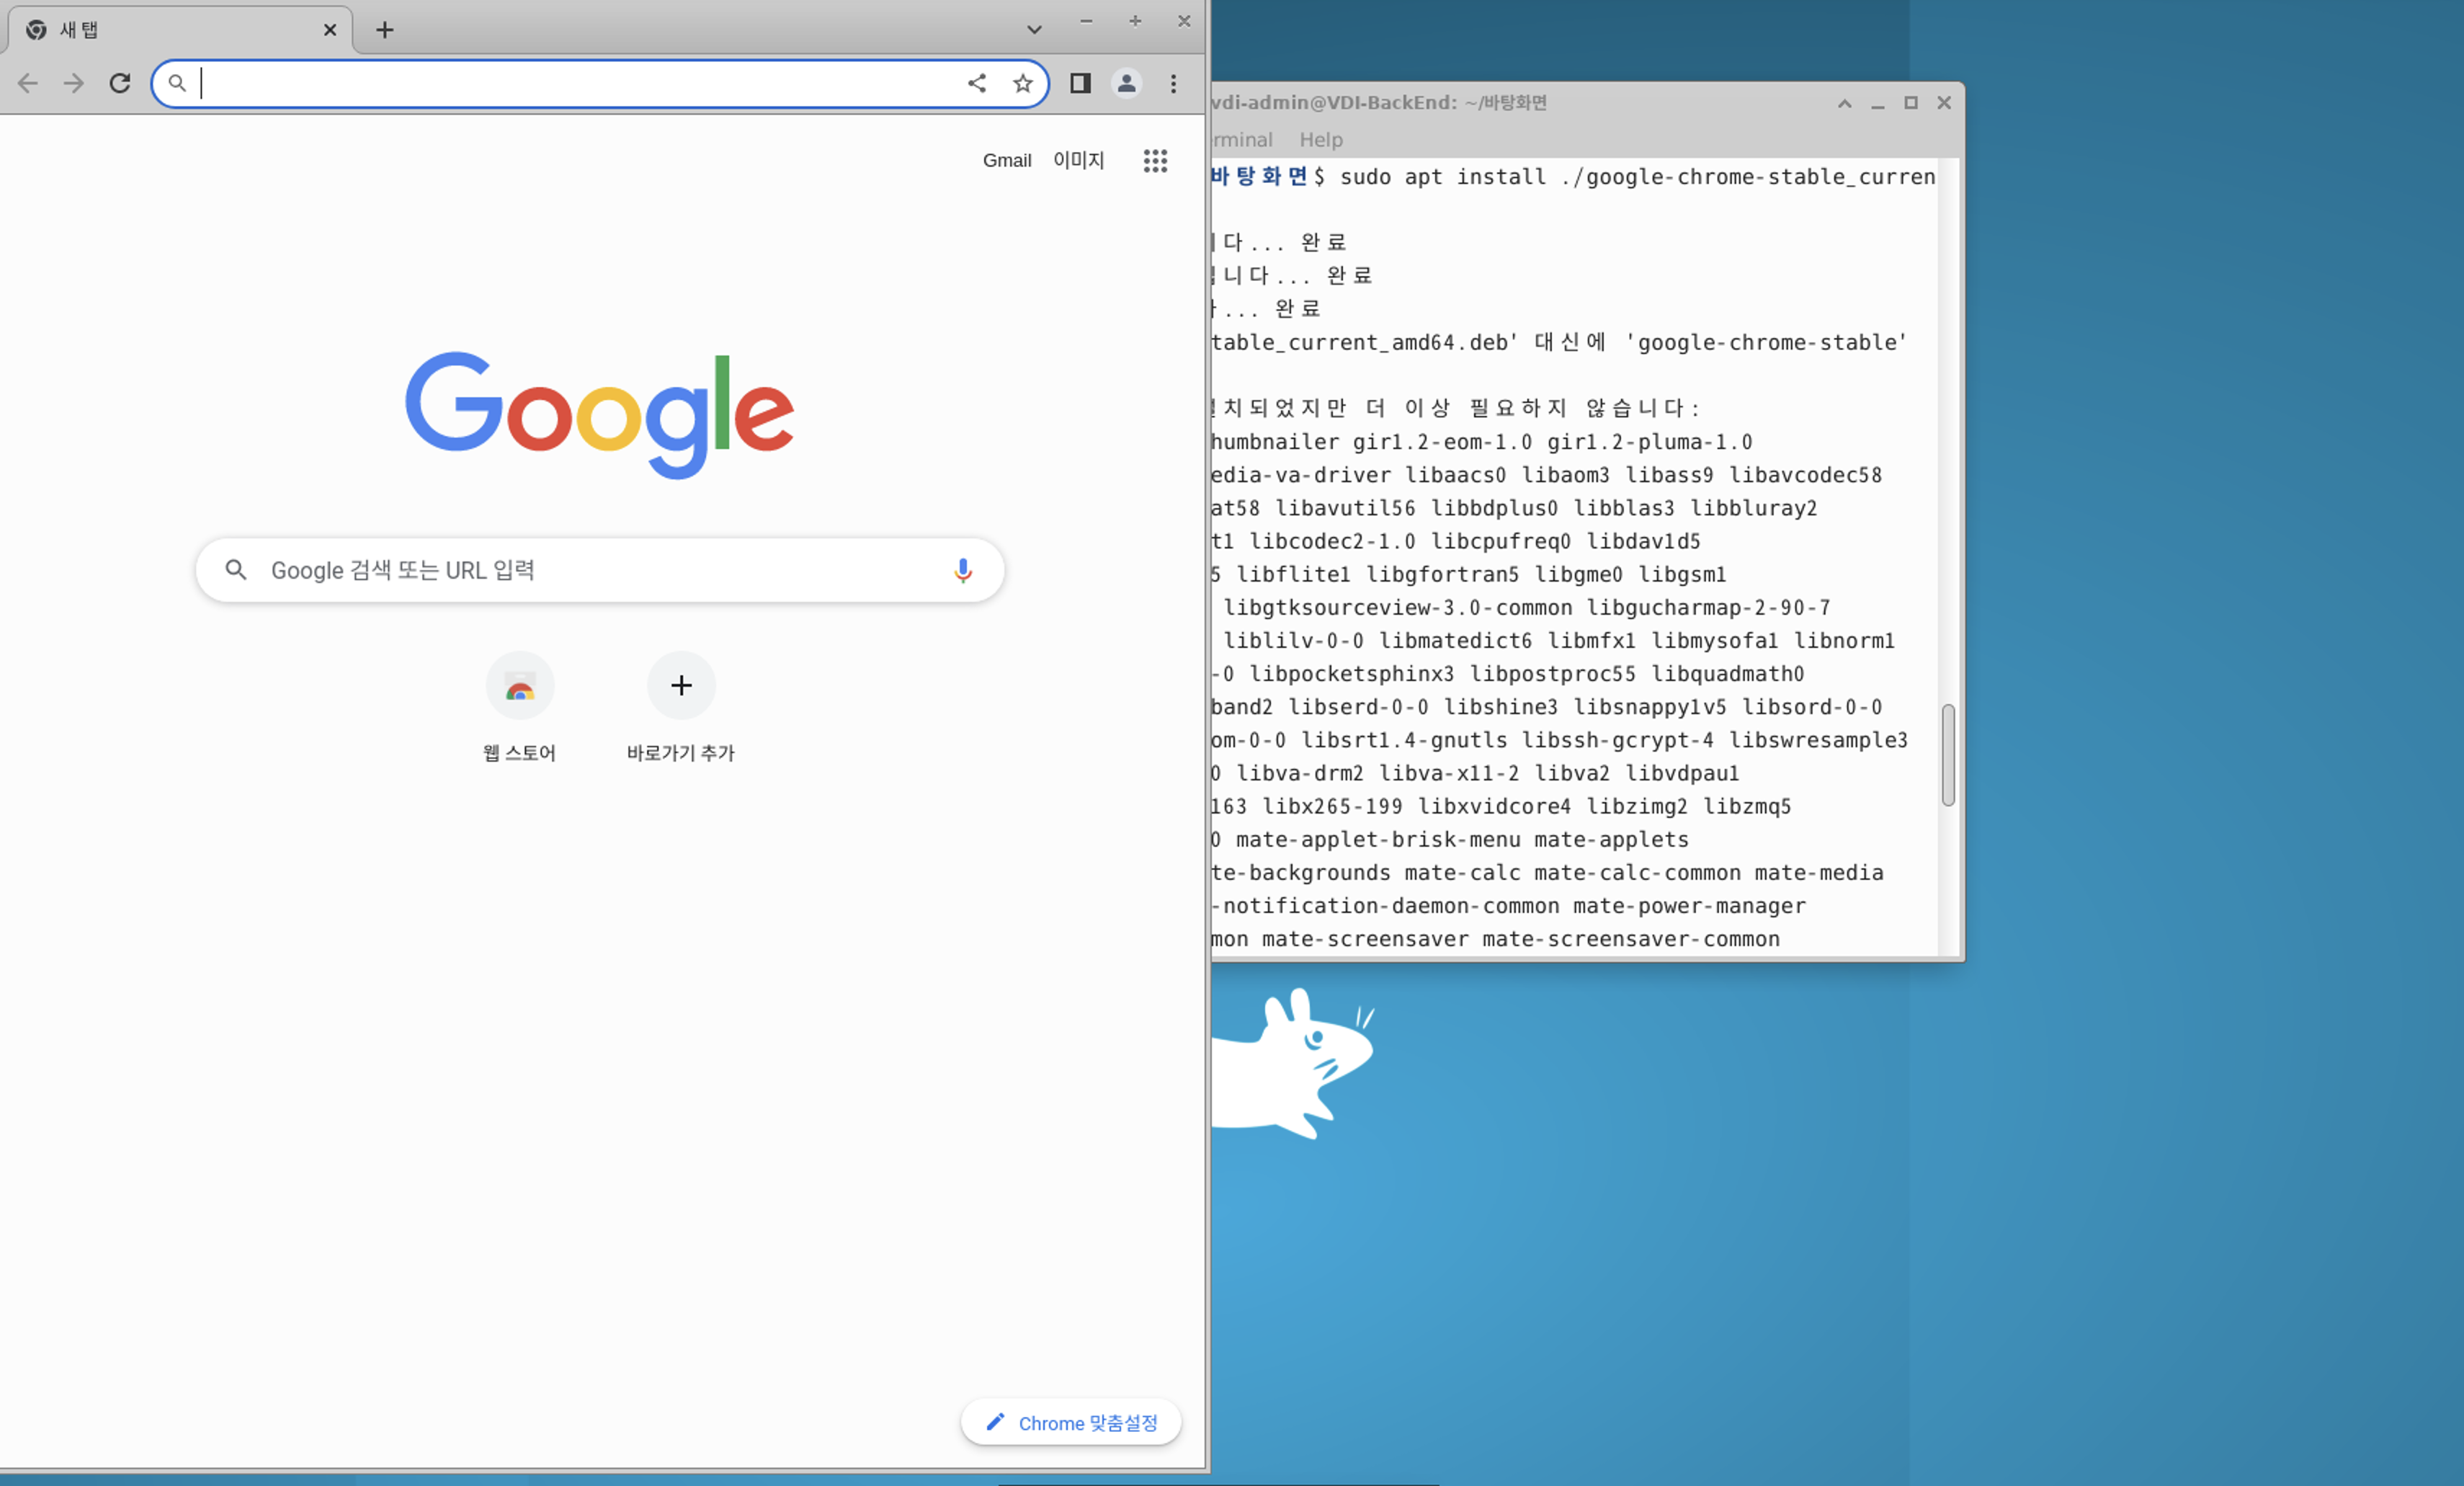Click the Chrome 맞춤설정 button
2464x1486 pixels.
(x=1071, y=1422)
